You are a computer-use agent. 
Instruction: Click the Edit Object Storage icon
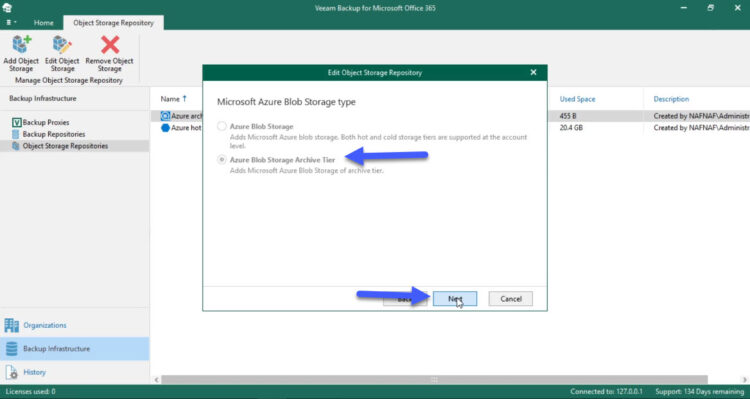(x=62, y=44)
